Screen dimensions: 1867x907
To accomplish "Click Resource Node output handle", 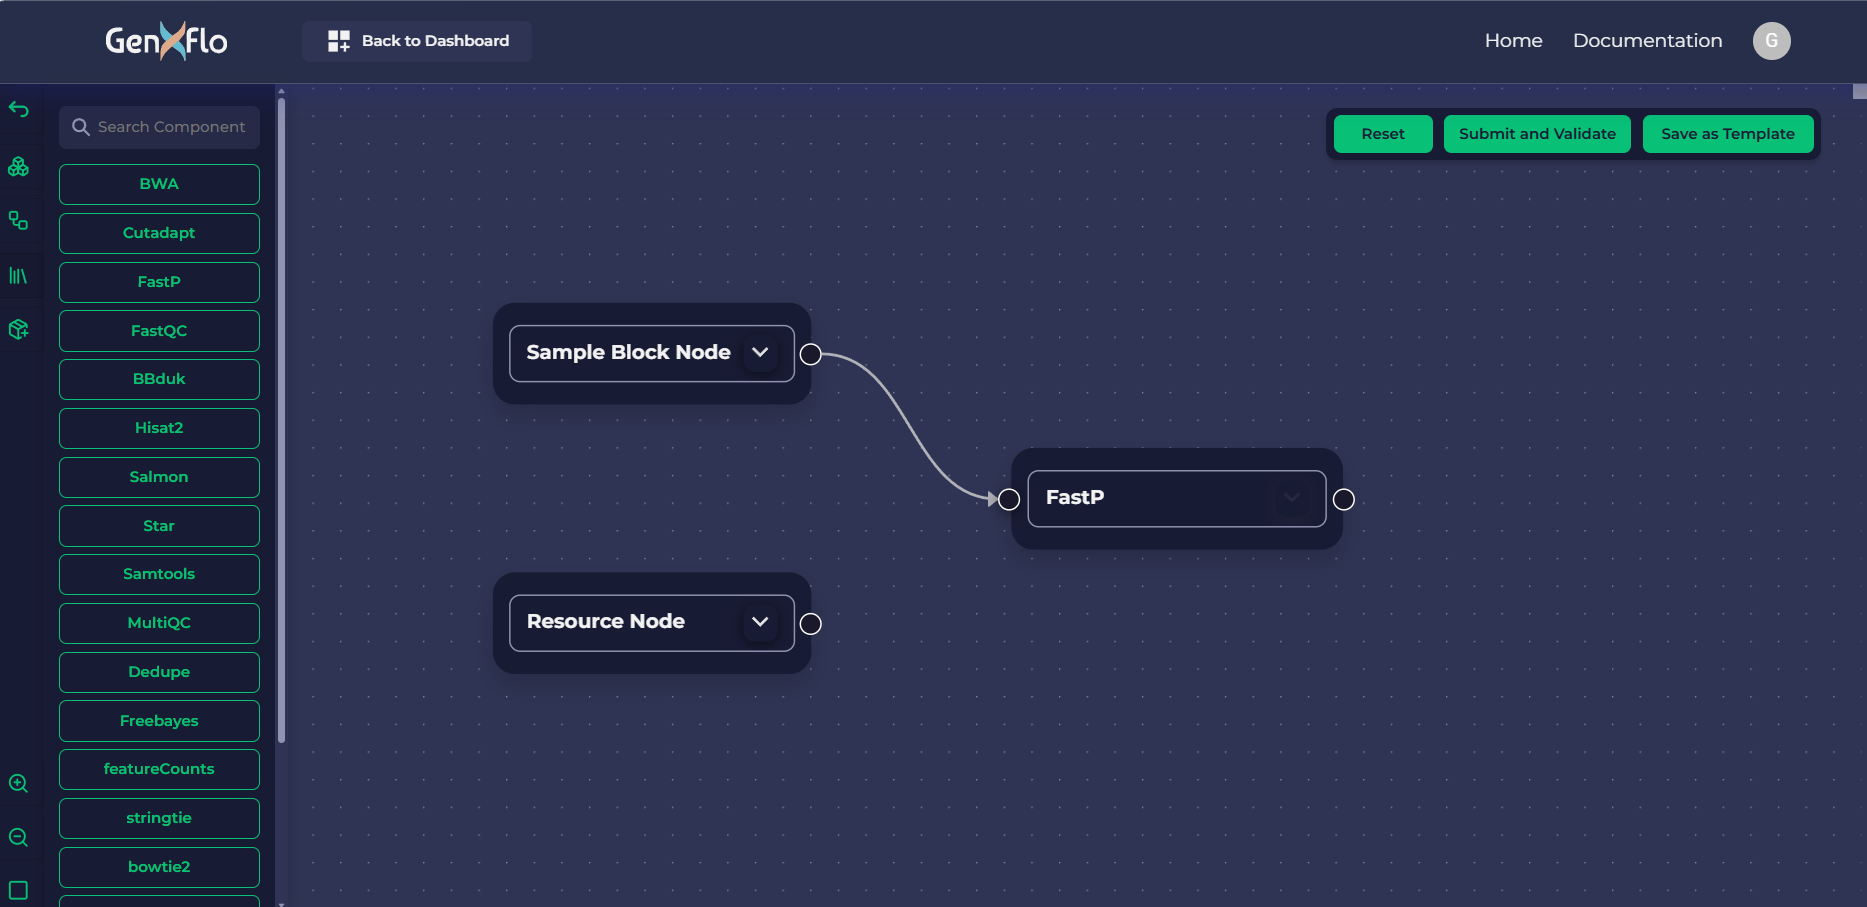I will coord(811,624).
